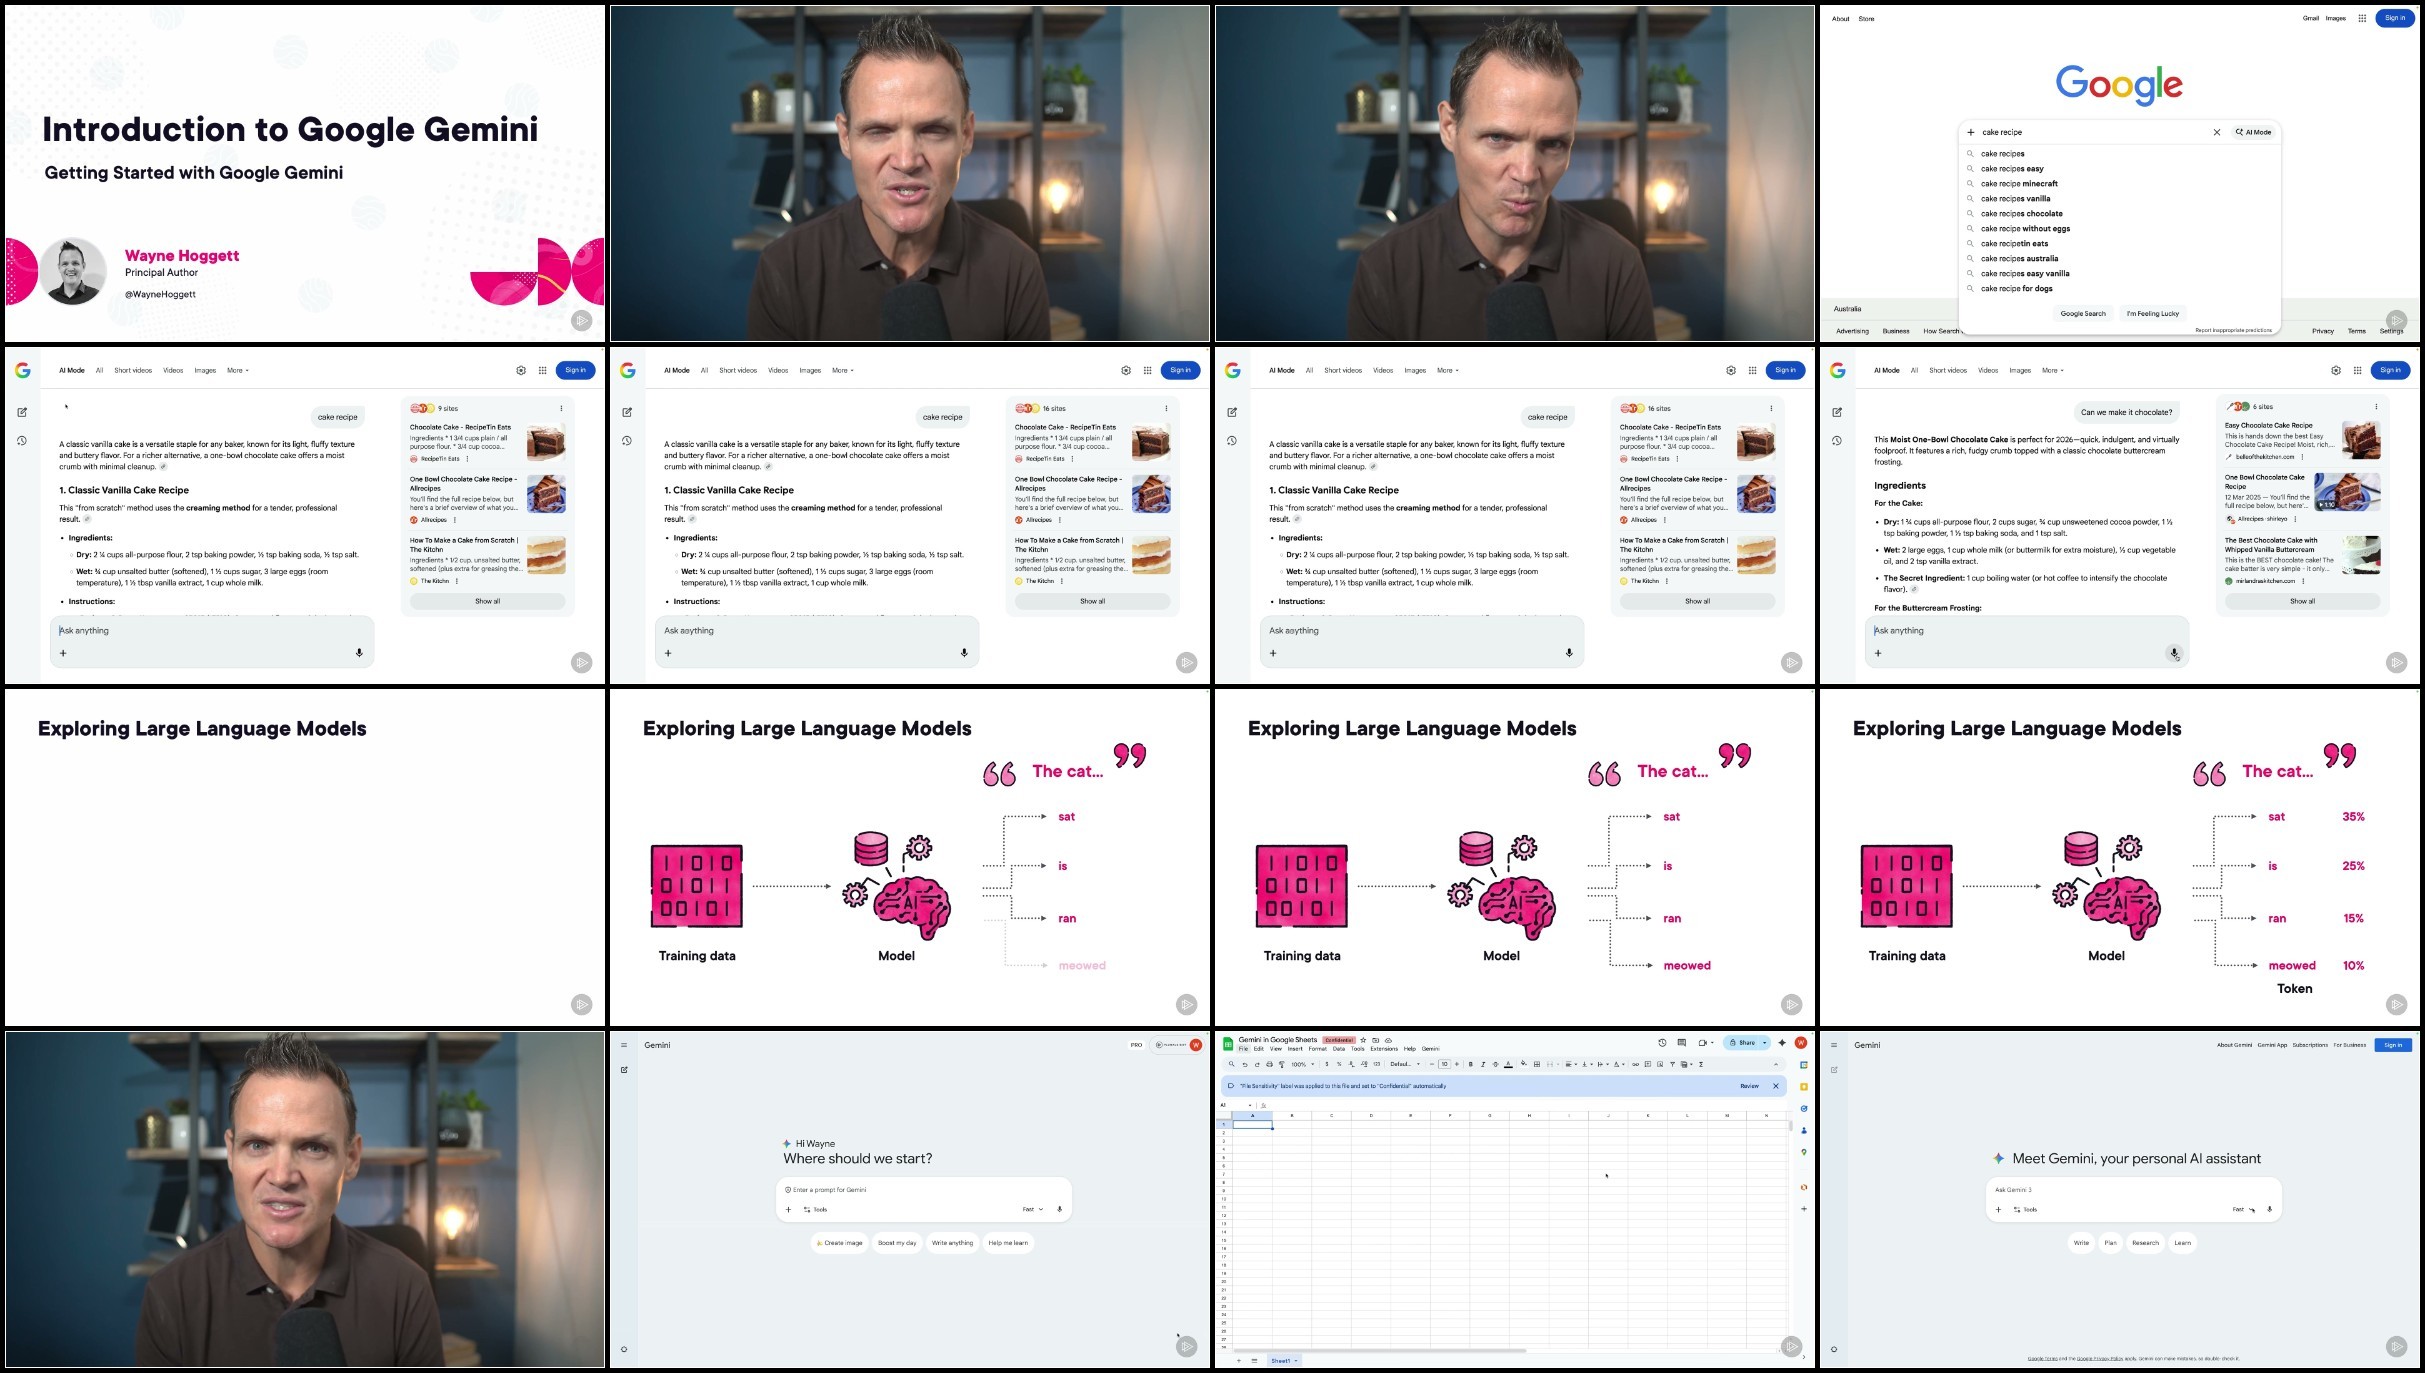Viewport: 2425px width, 1373px height.
Task: Open Subscriptions link in Meet Gemini frame
Action: pyautogui.click(x=2310, y=1045)
